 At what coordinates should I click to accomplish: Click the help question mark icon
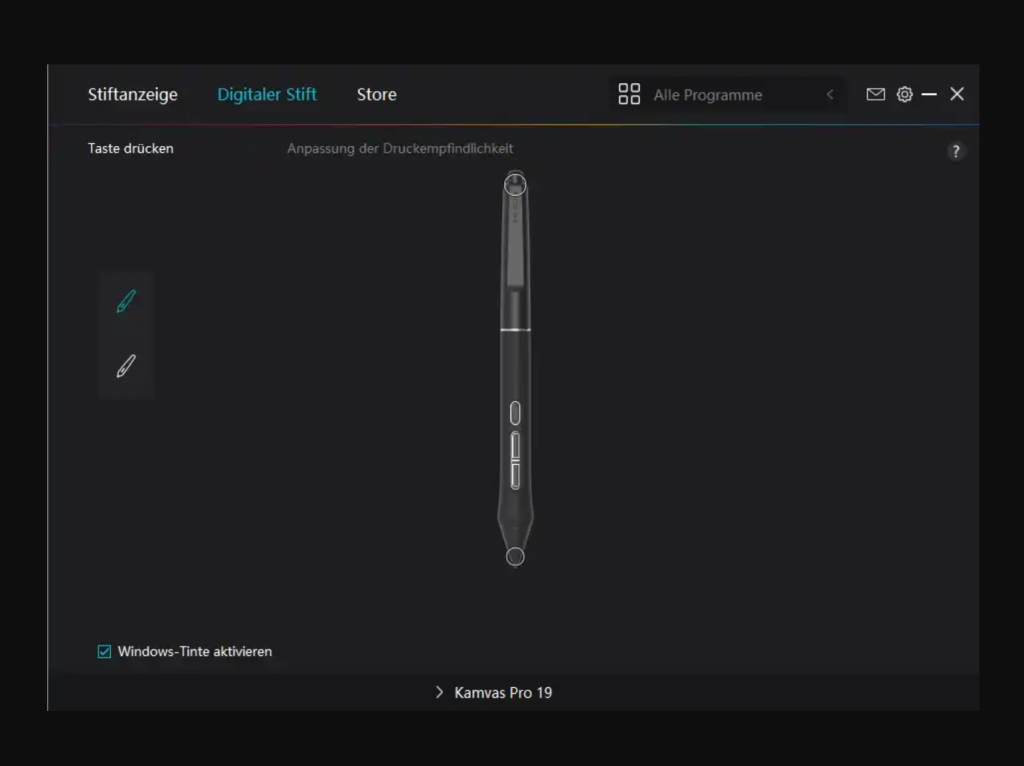pyautogui.click(x=956, y=151)
